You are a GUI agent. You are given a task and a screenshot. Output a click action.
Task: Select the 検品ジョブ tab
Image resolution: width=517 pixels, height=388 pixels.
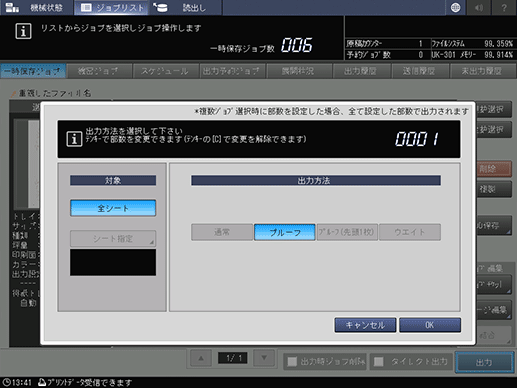pyautogui.click(x=98, y=71)
